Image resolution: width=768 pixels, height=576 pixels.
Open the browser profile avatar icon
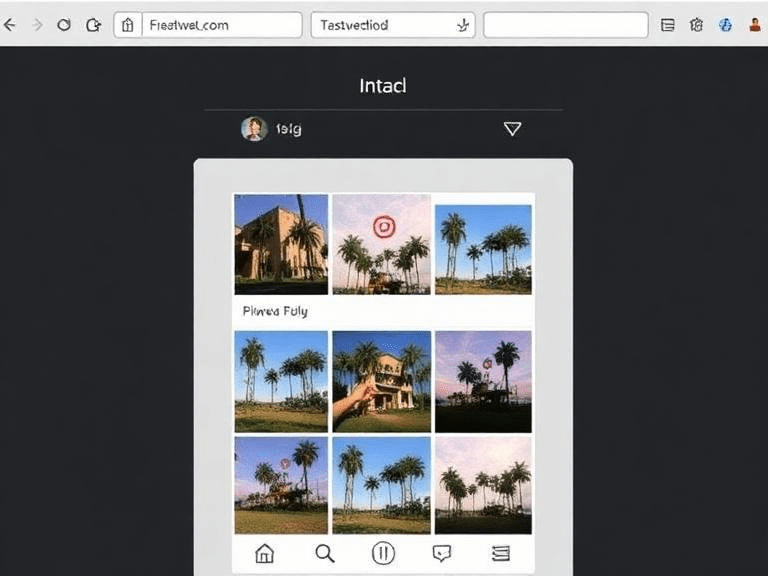(755, 25)
